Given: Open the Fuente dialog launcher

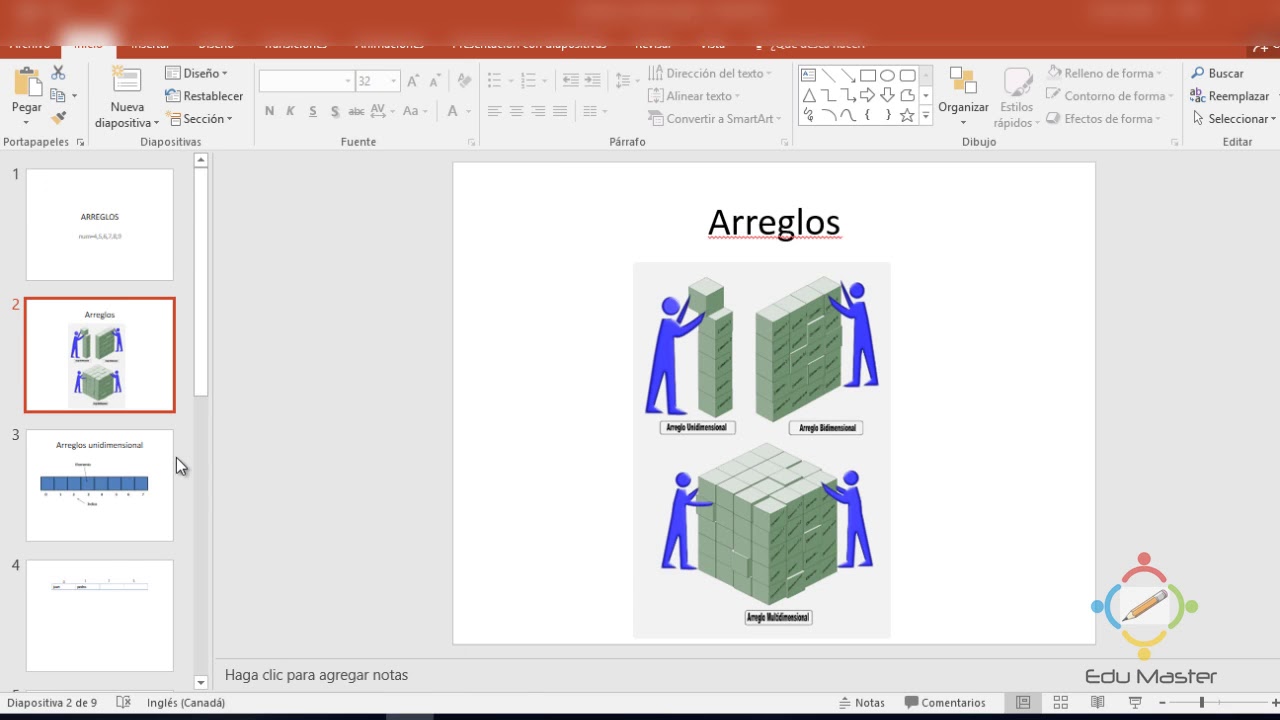Looking at the screenshot, I should 470,143.
